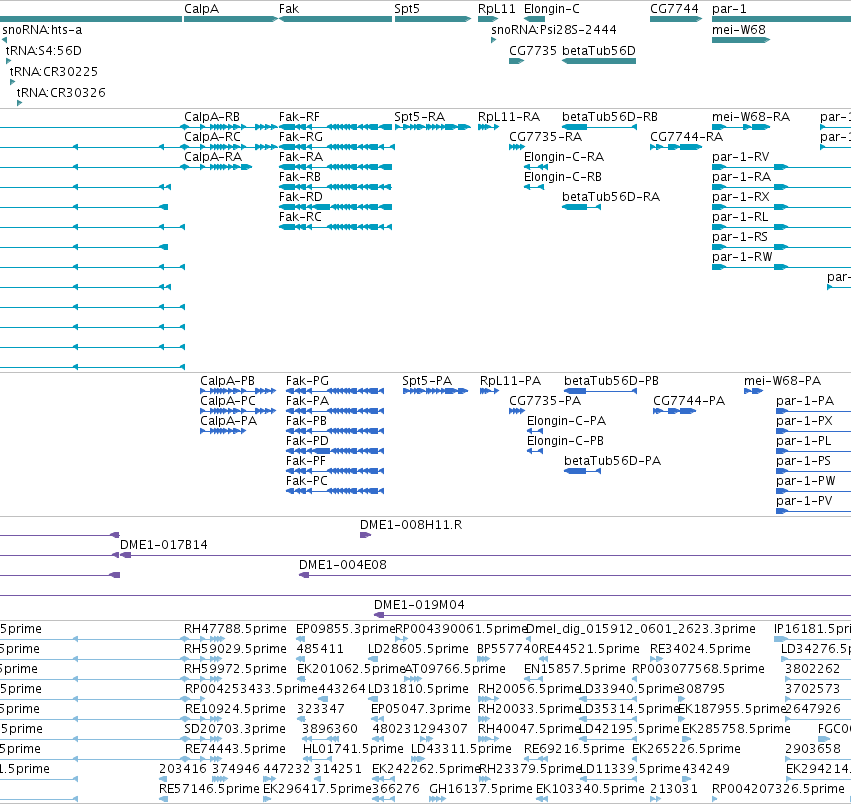This screenshot has width=851, height=804.
Task: Open DME1-008H11.R clone label
Action: point(411,525)
